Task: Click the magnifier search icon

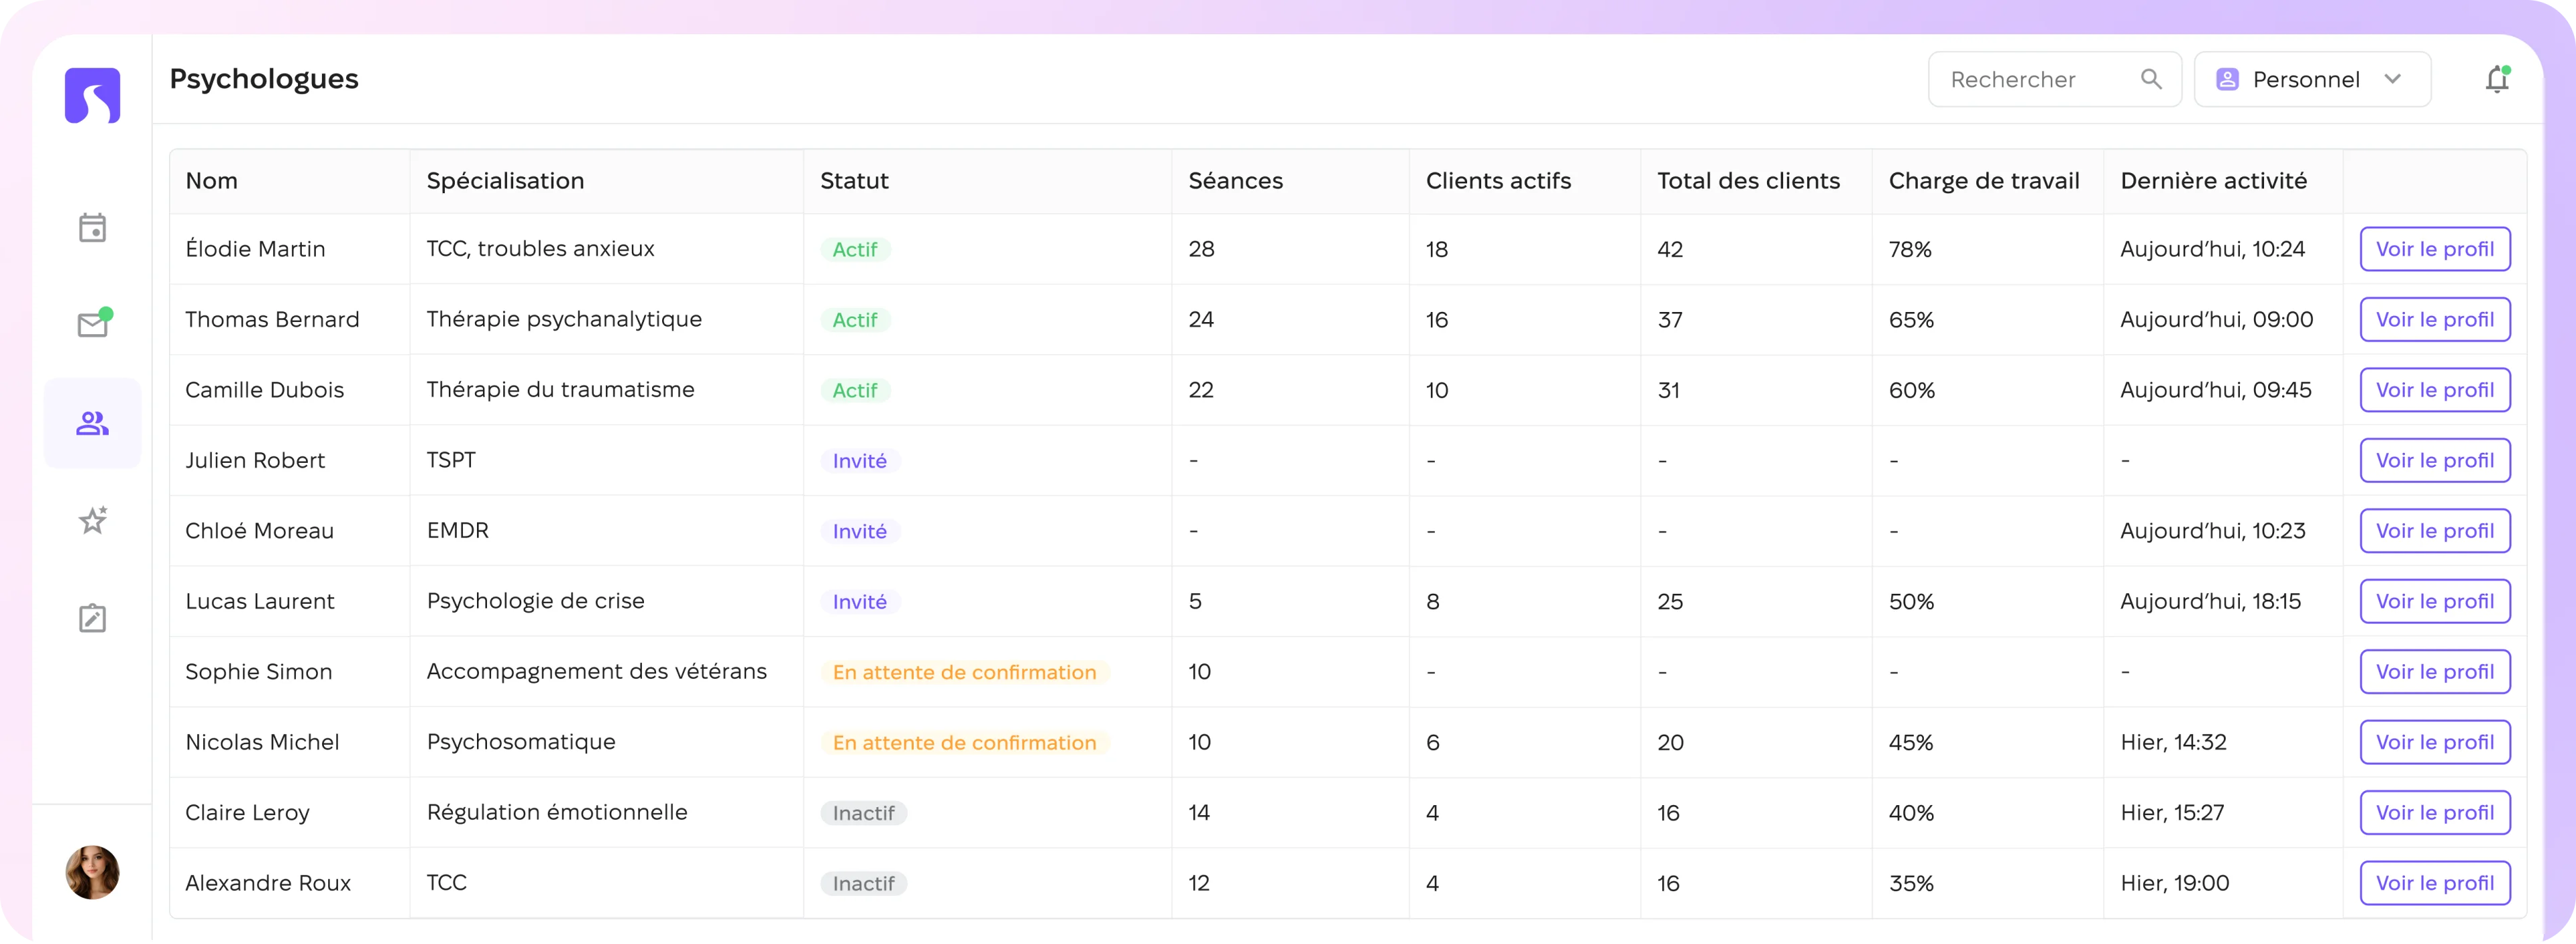Action: (x=2151, y=79)
